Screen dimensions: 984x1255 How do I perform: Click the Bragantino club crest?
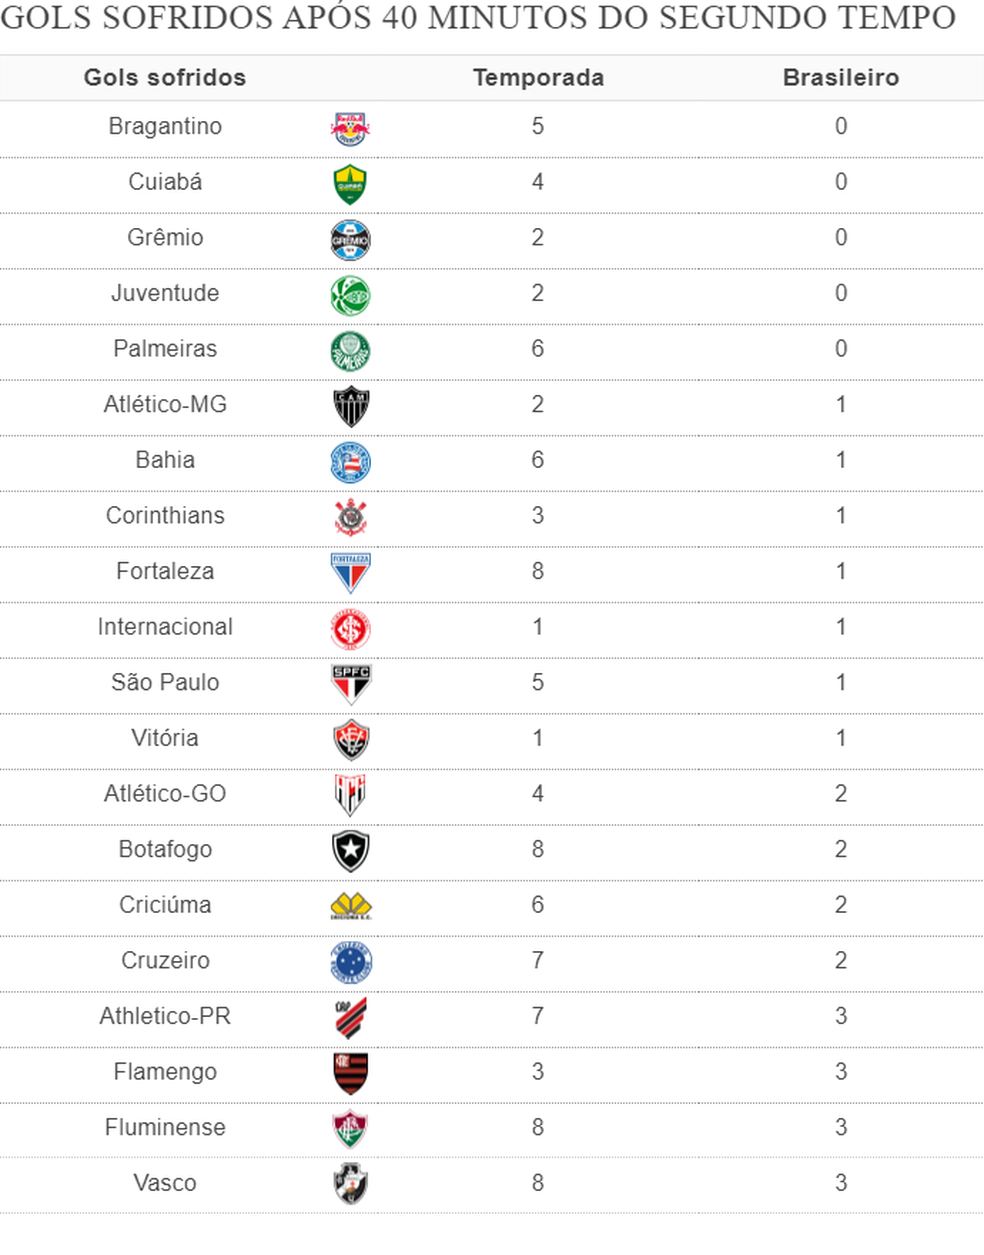tap(350, 129)
